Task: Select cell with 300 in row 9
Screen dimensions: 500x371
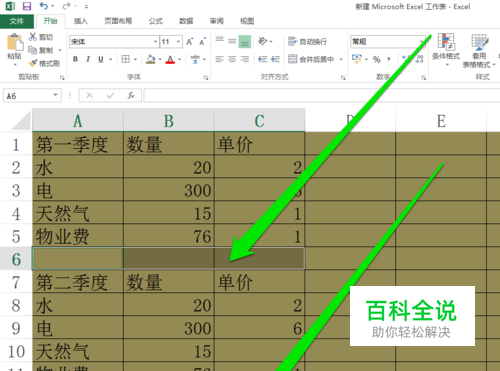Action: click(x=169, y=328)
